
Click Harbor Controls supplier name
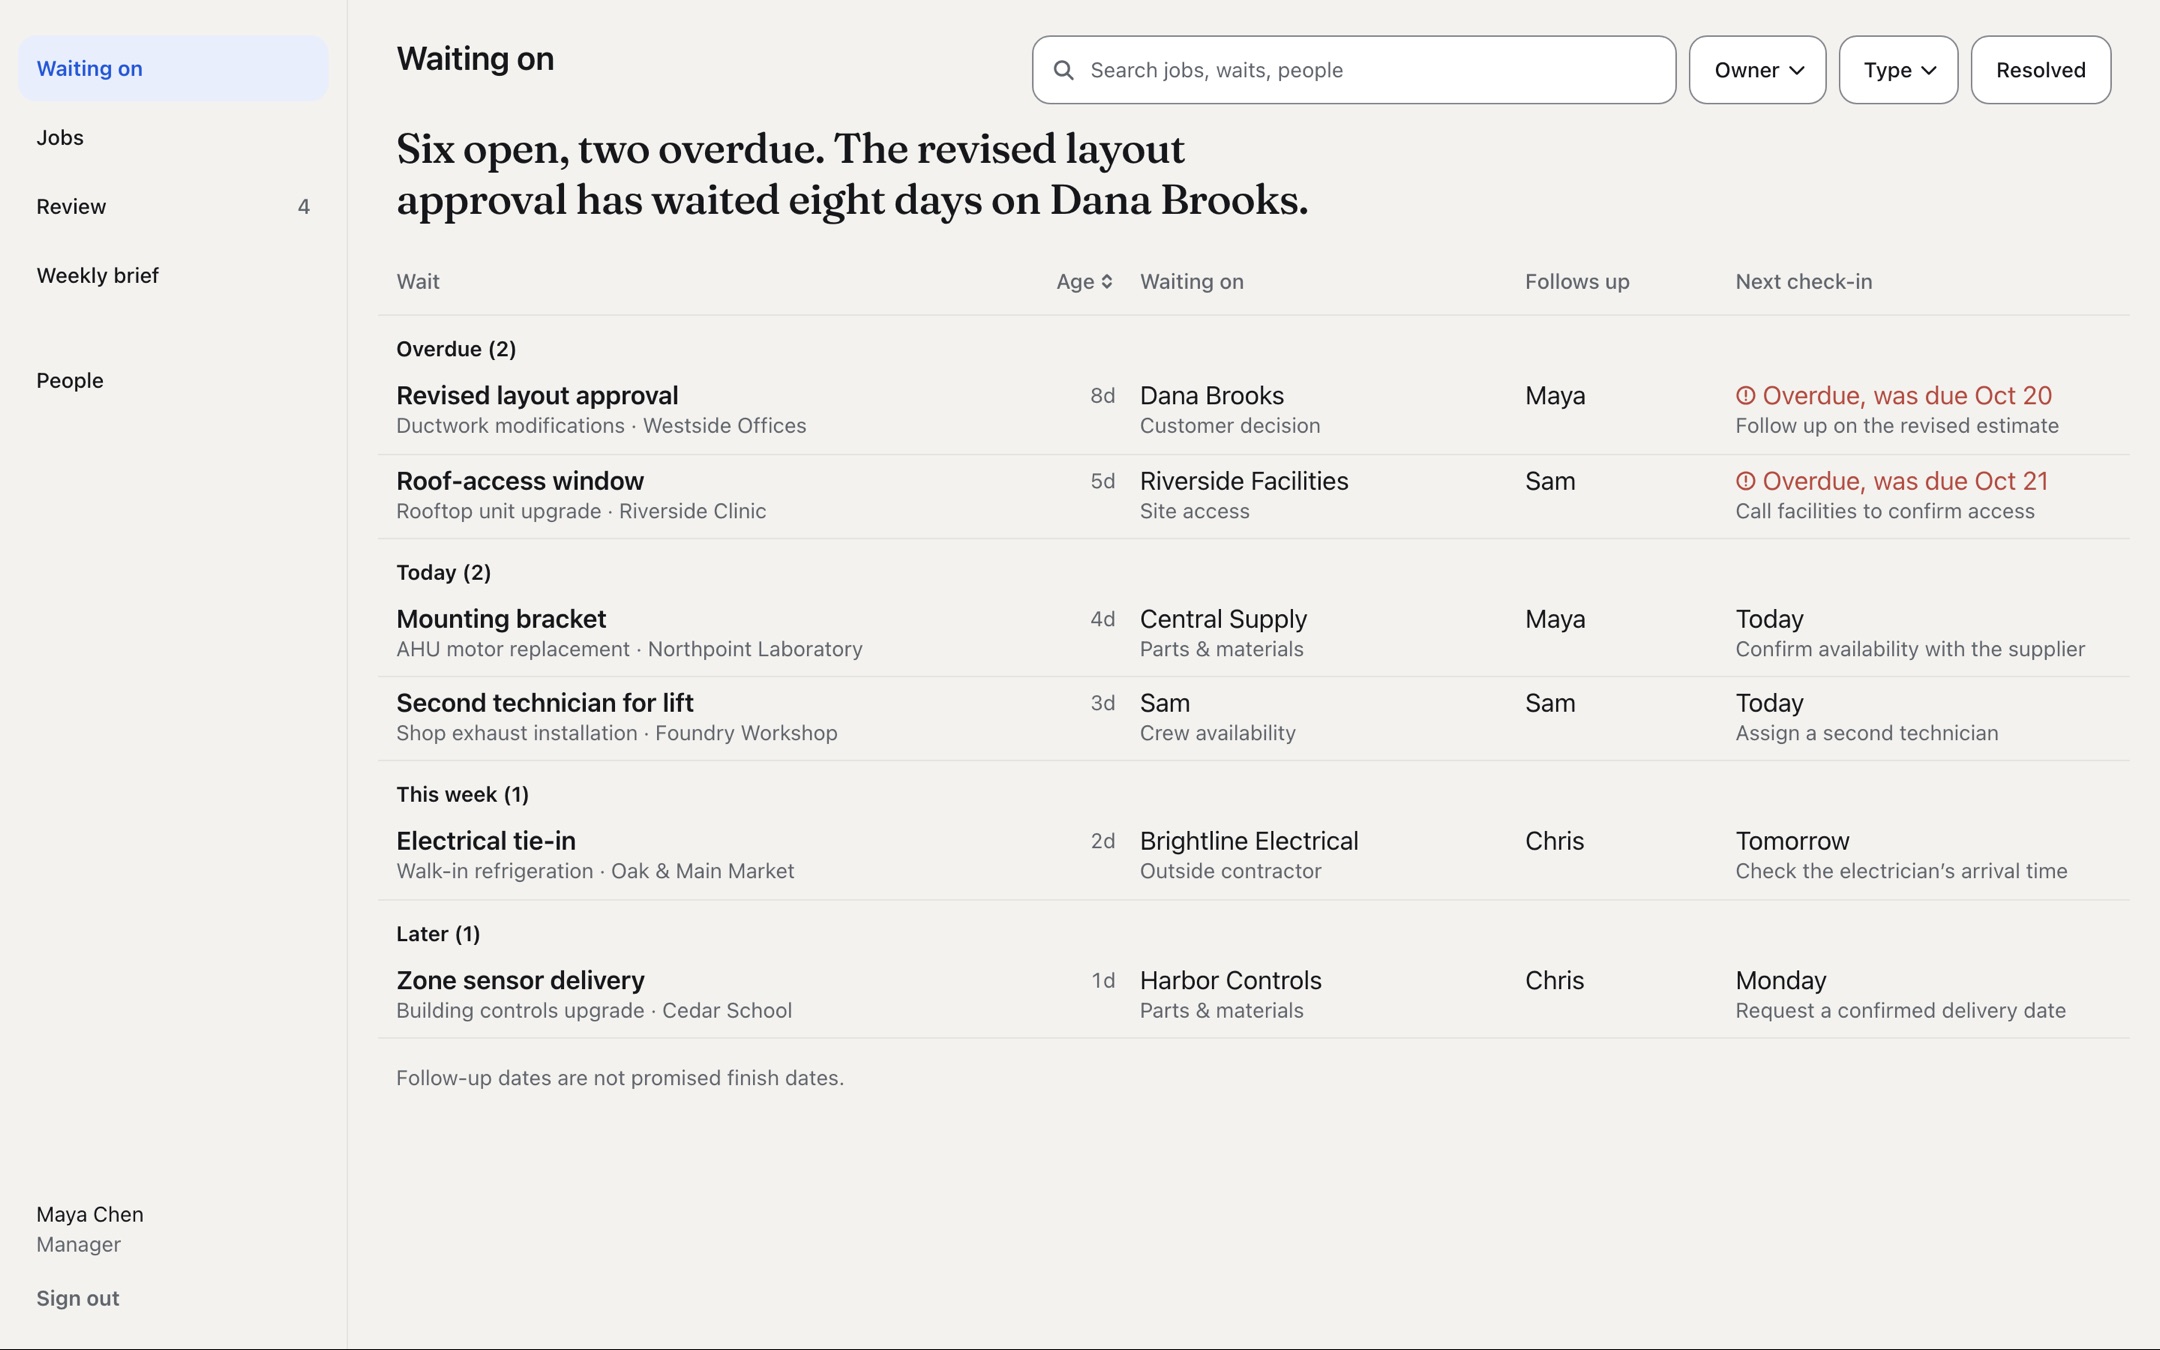[1231, 980]
